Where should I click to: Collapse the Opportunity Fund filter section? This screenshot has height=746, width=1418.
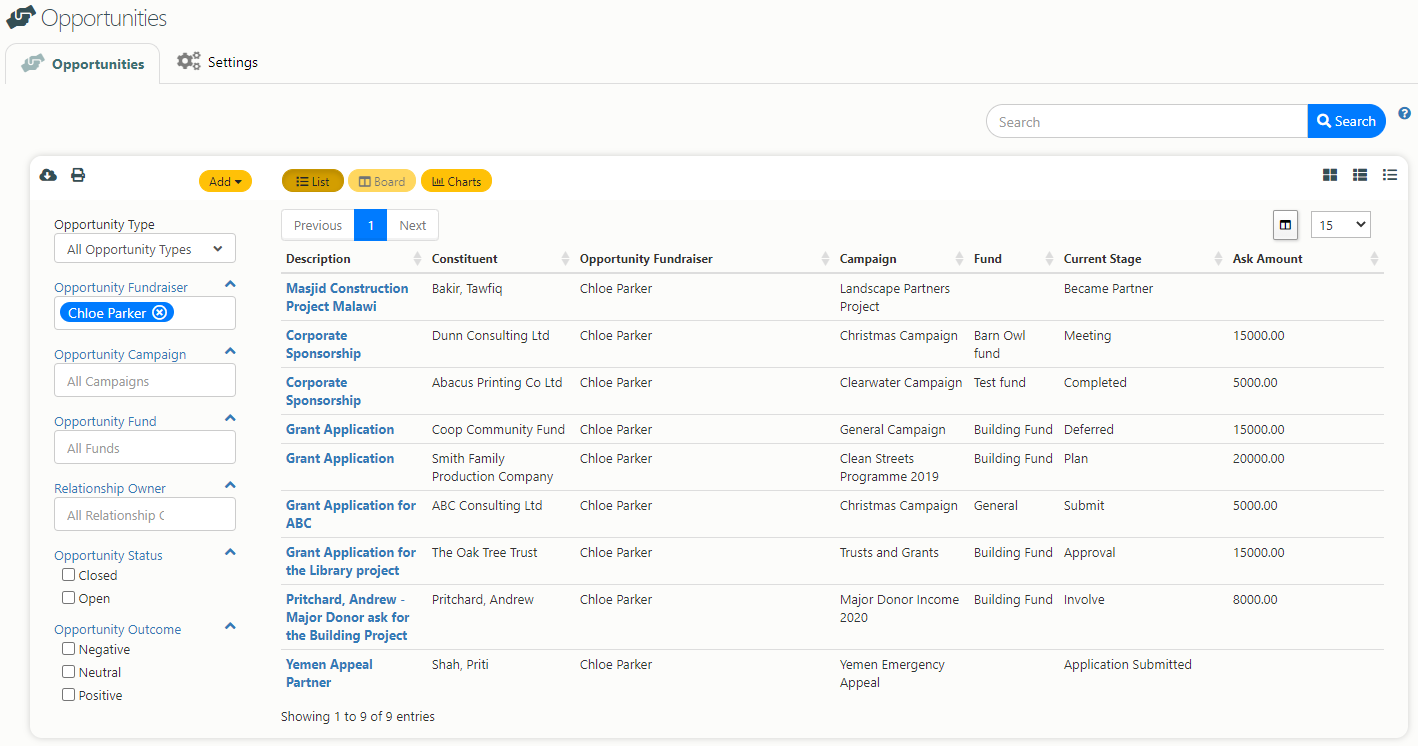coord(230,419)
